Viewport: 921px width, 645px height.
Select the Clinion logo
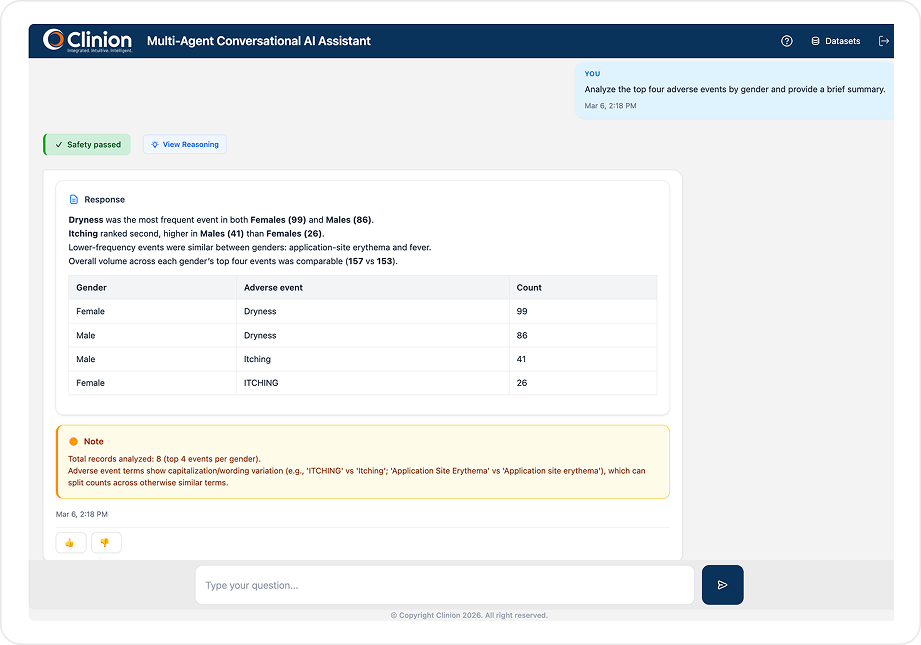click(x=86, y=40)
